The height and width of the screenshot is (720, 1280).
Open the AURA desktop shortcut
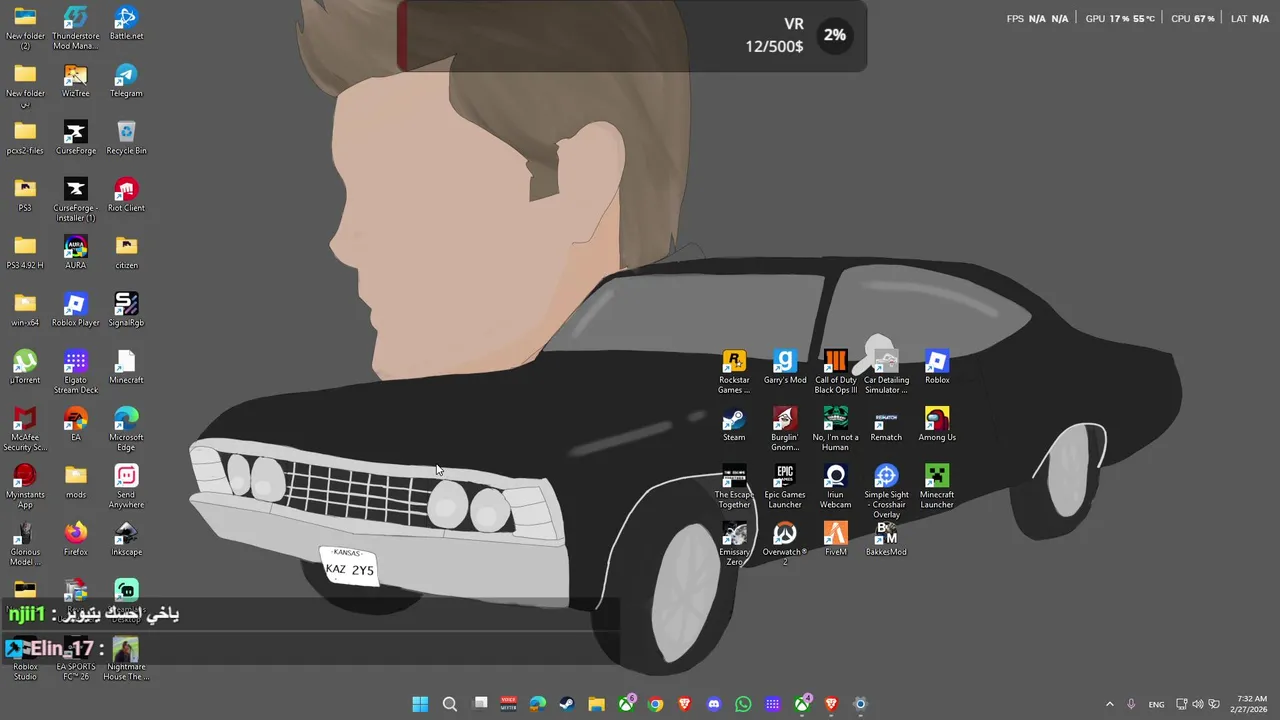click(x=75, y=252)
